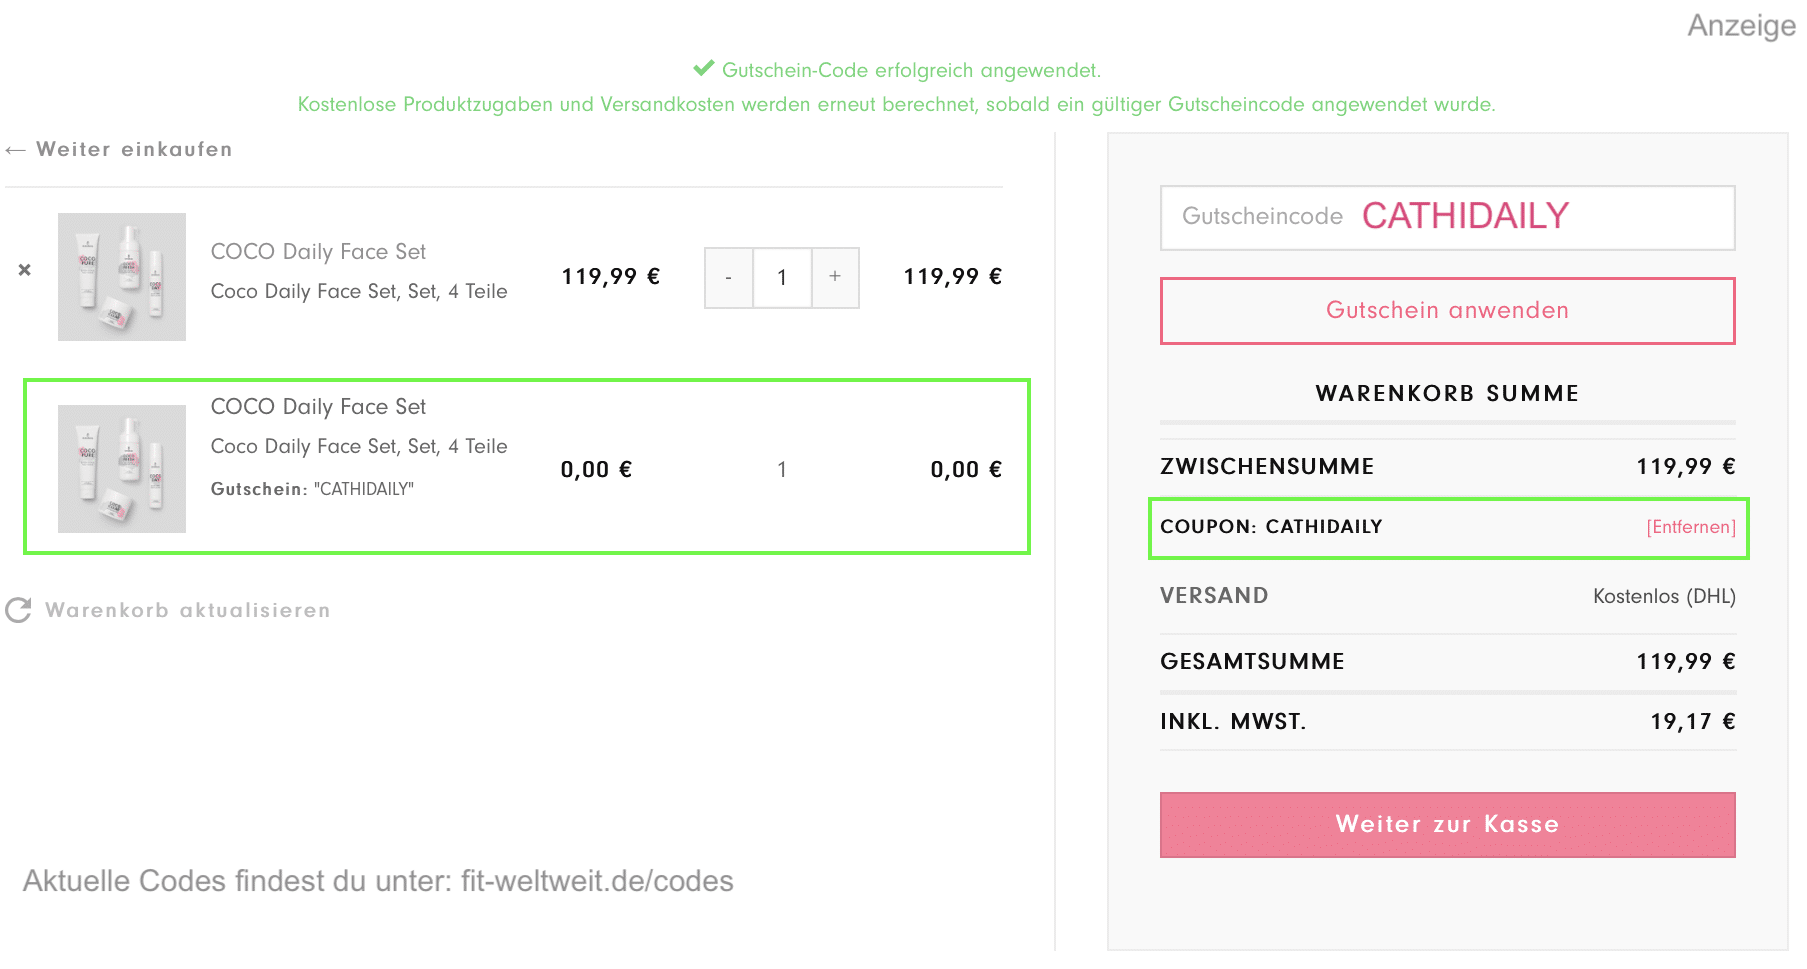The height and width of the screenshot is (969, 1807).
Task: Click Weiter einkaufen link
Action: tap(134, 149)
